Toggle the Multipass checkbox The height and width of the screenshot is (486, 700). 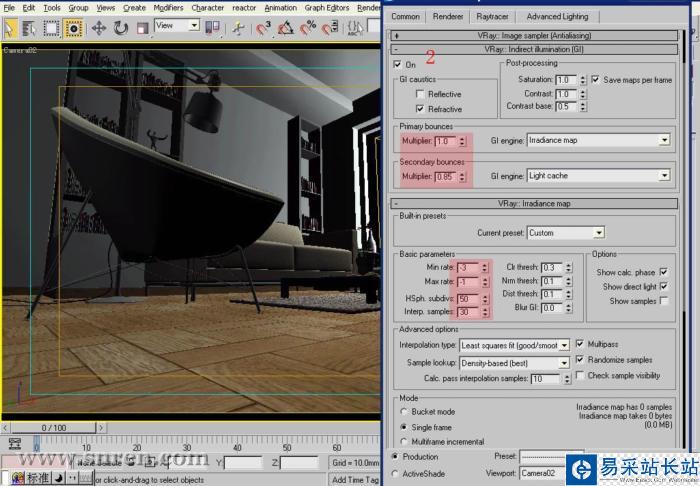579,344
